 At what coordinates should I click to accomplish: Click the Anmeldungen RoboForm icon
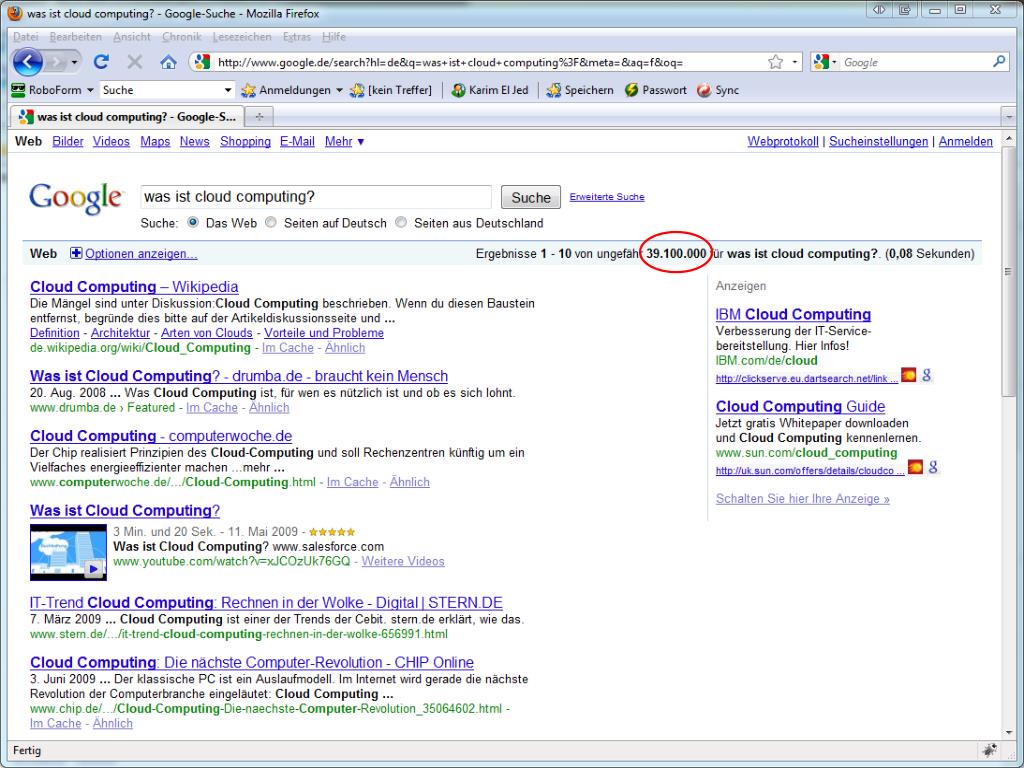click(x=248, y=90)
